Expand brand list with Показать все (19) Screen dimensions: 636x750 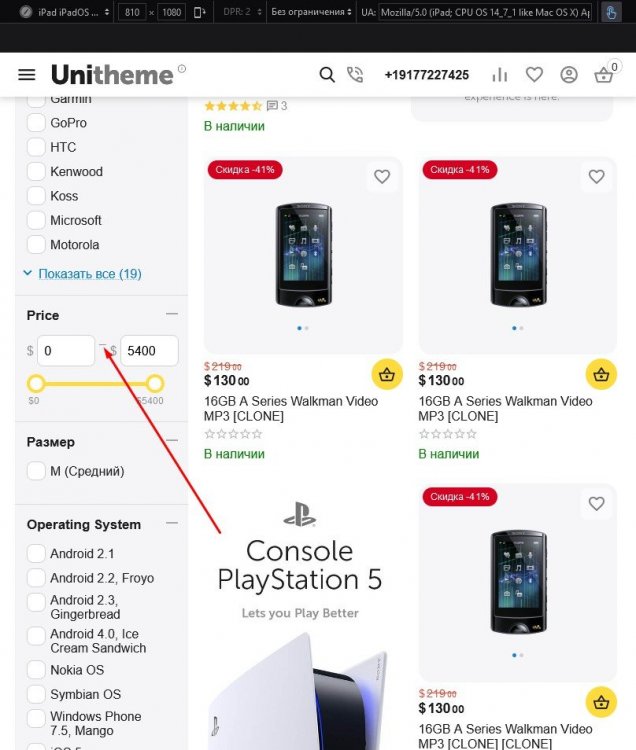[x=89, y=274]
